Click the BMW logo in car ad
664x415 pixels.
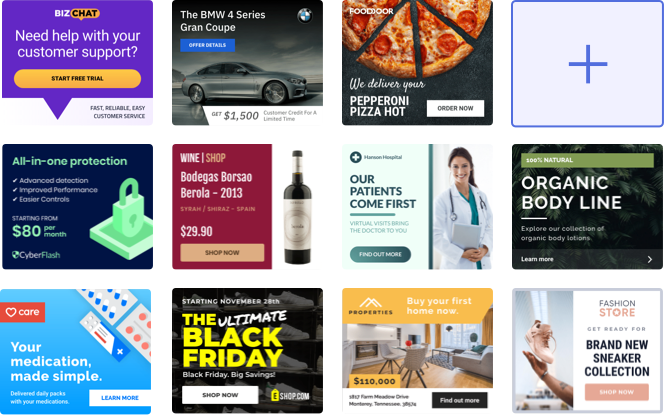coord(304,16)
